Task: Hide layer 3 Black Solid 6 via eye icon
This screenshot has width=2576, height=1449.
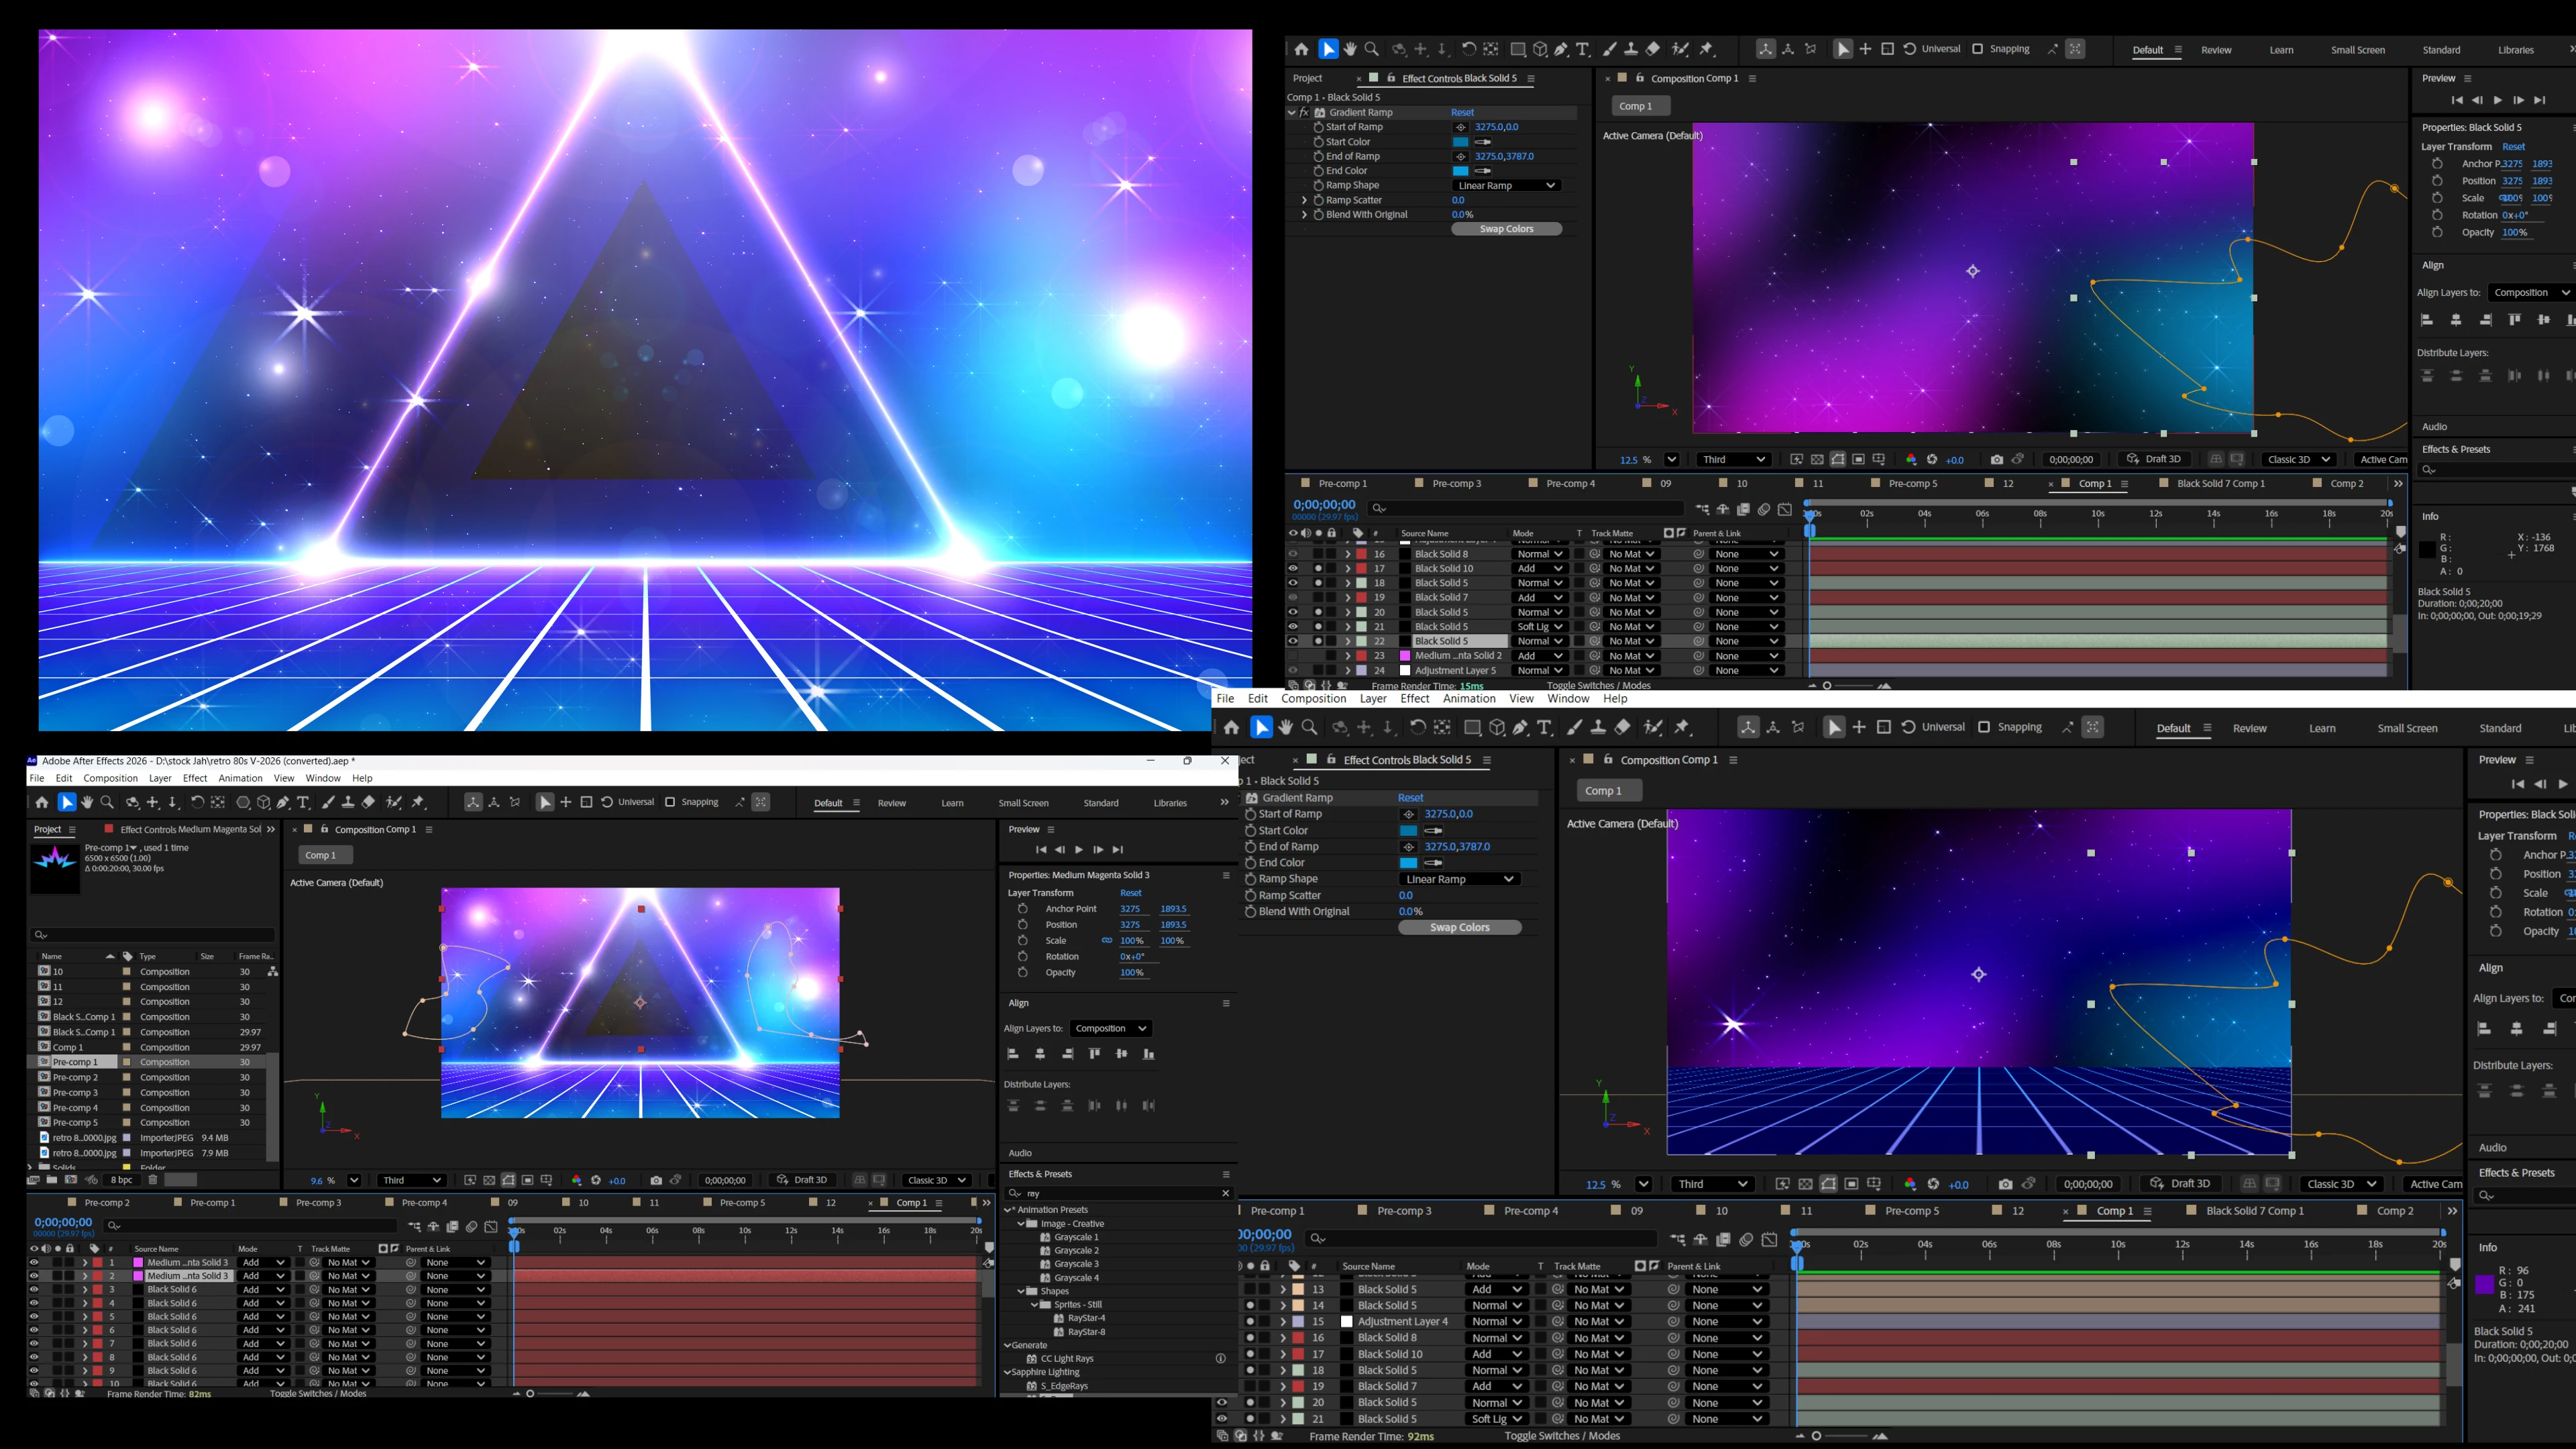Action: [x=34, y=1290]
